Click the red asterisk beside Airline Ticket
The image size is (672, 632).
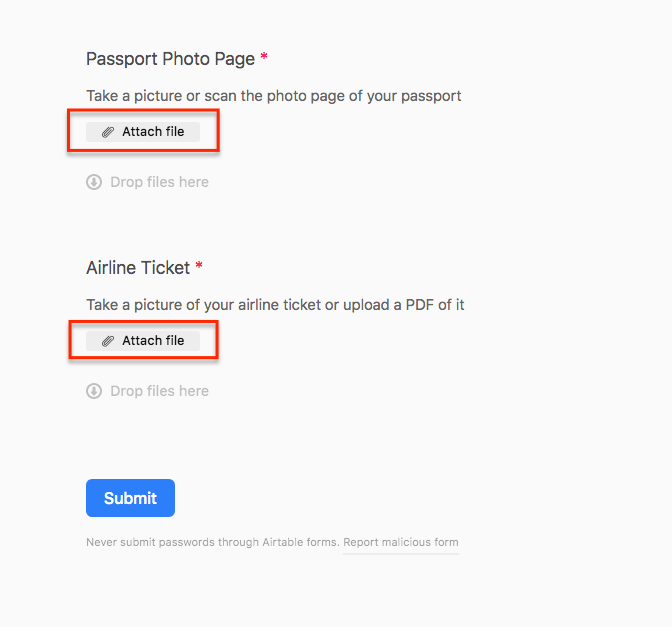(199, 267)
